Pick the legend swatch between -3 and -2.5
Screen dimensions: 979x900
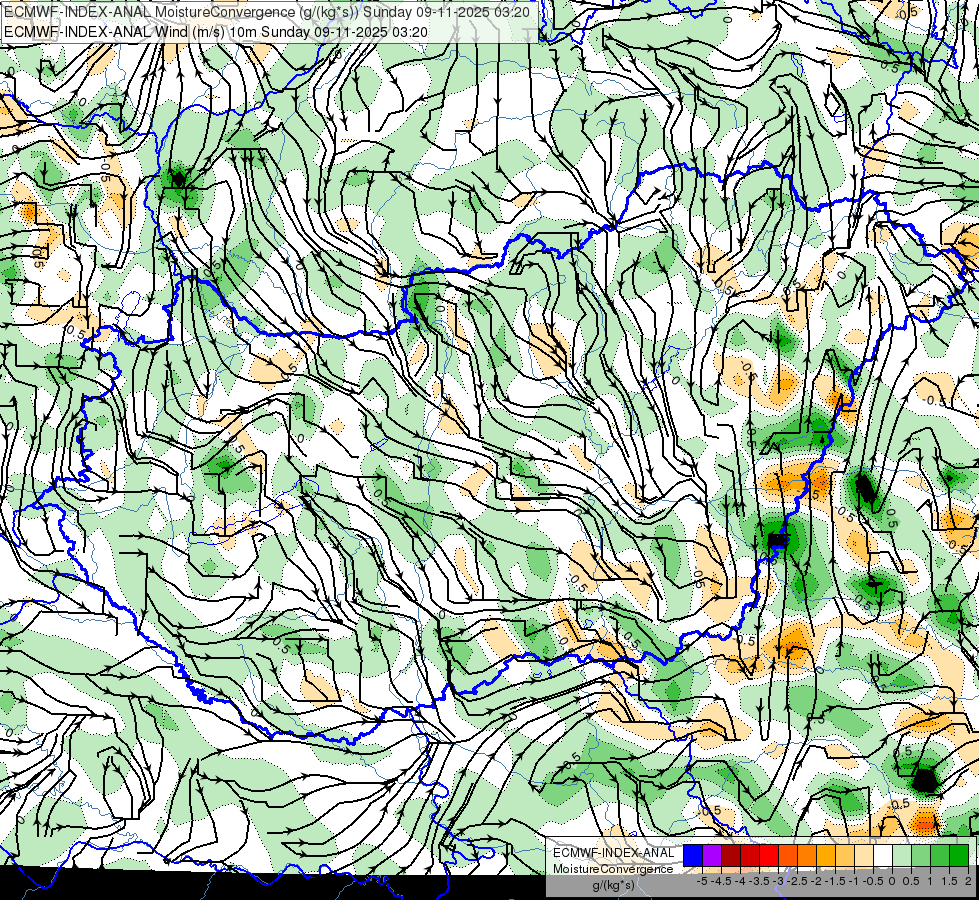(x=788, y=856)
